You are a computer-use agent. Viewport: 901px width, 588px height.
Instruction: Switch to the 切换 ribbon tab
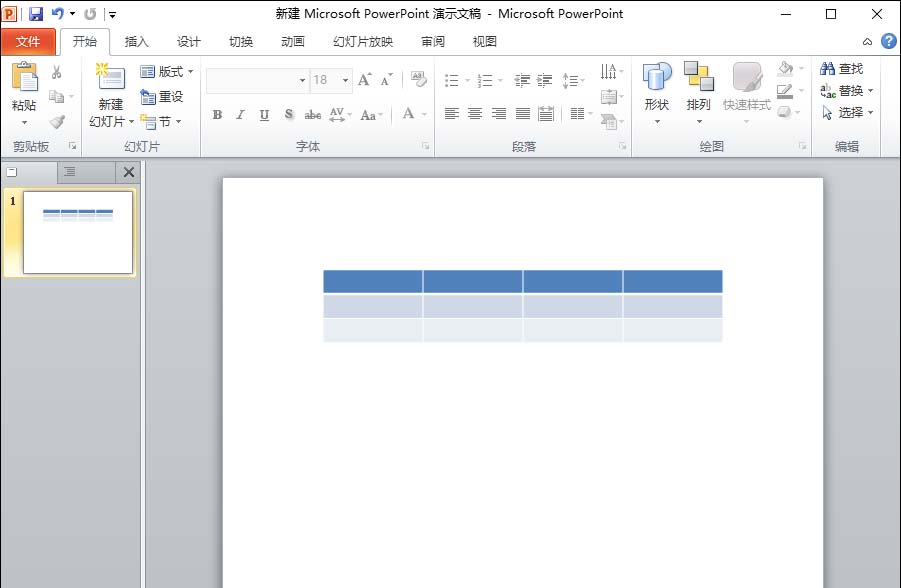(241, 41)
